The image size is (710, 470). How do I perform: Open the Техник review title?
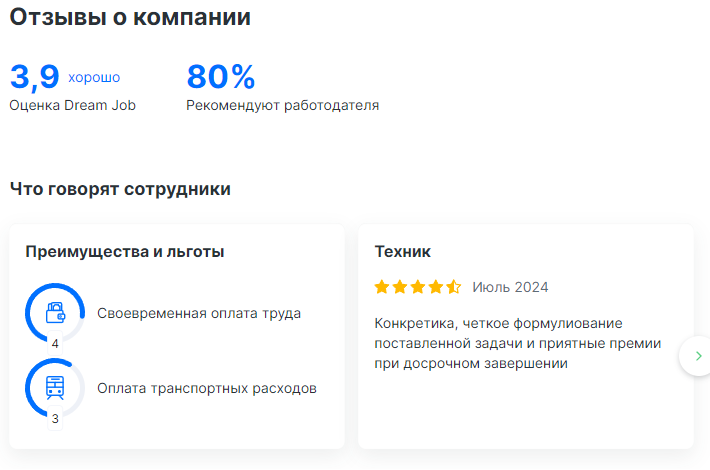(403, 251)
